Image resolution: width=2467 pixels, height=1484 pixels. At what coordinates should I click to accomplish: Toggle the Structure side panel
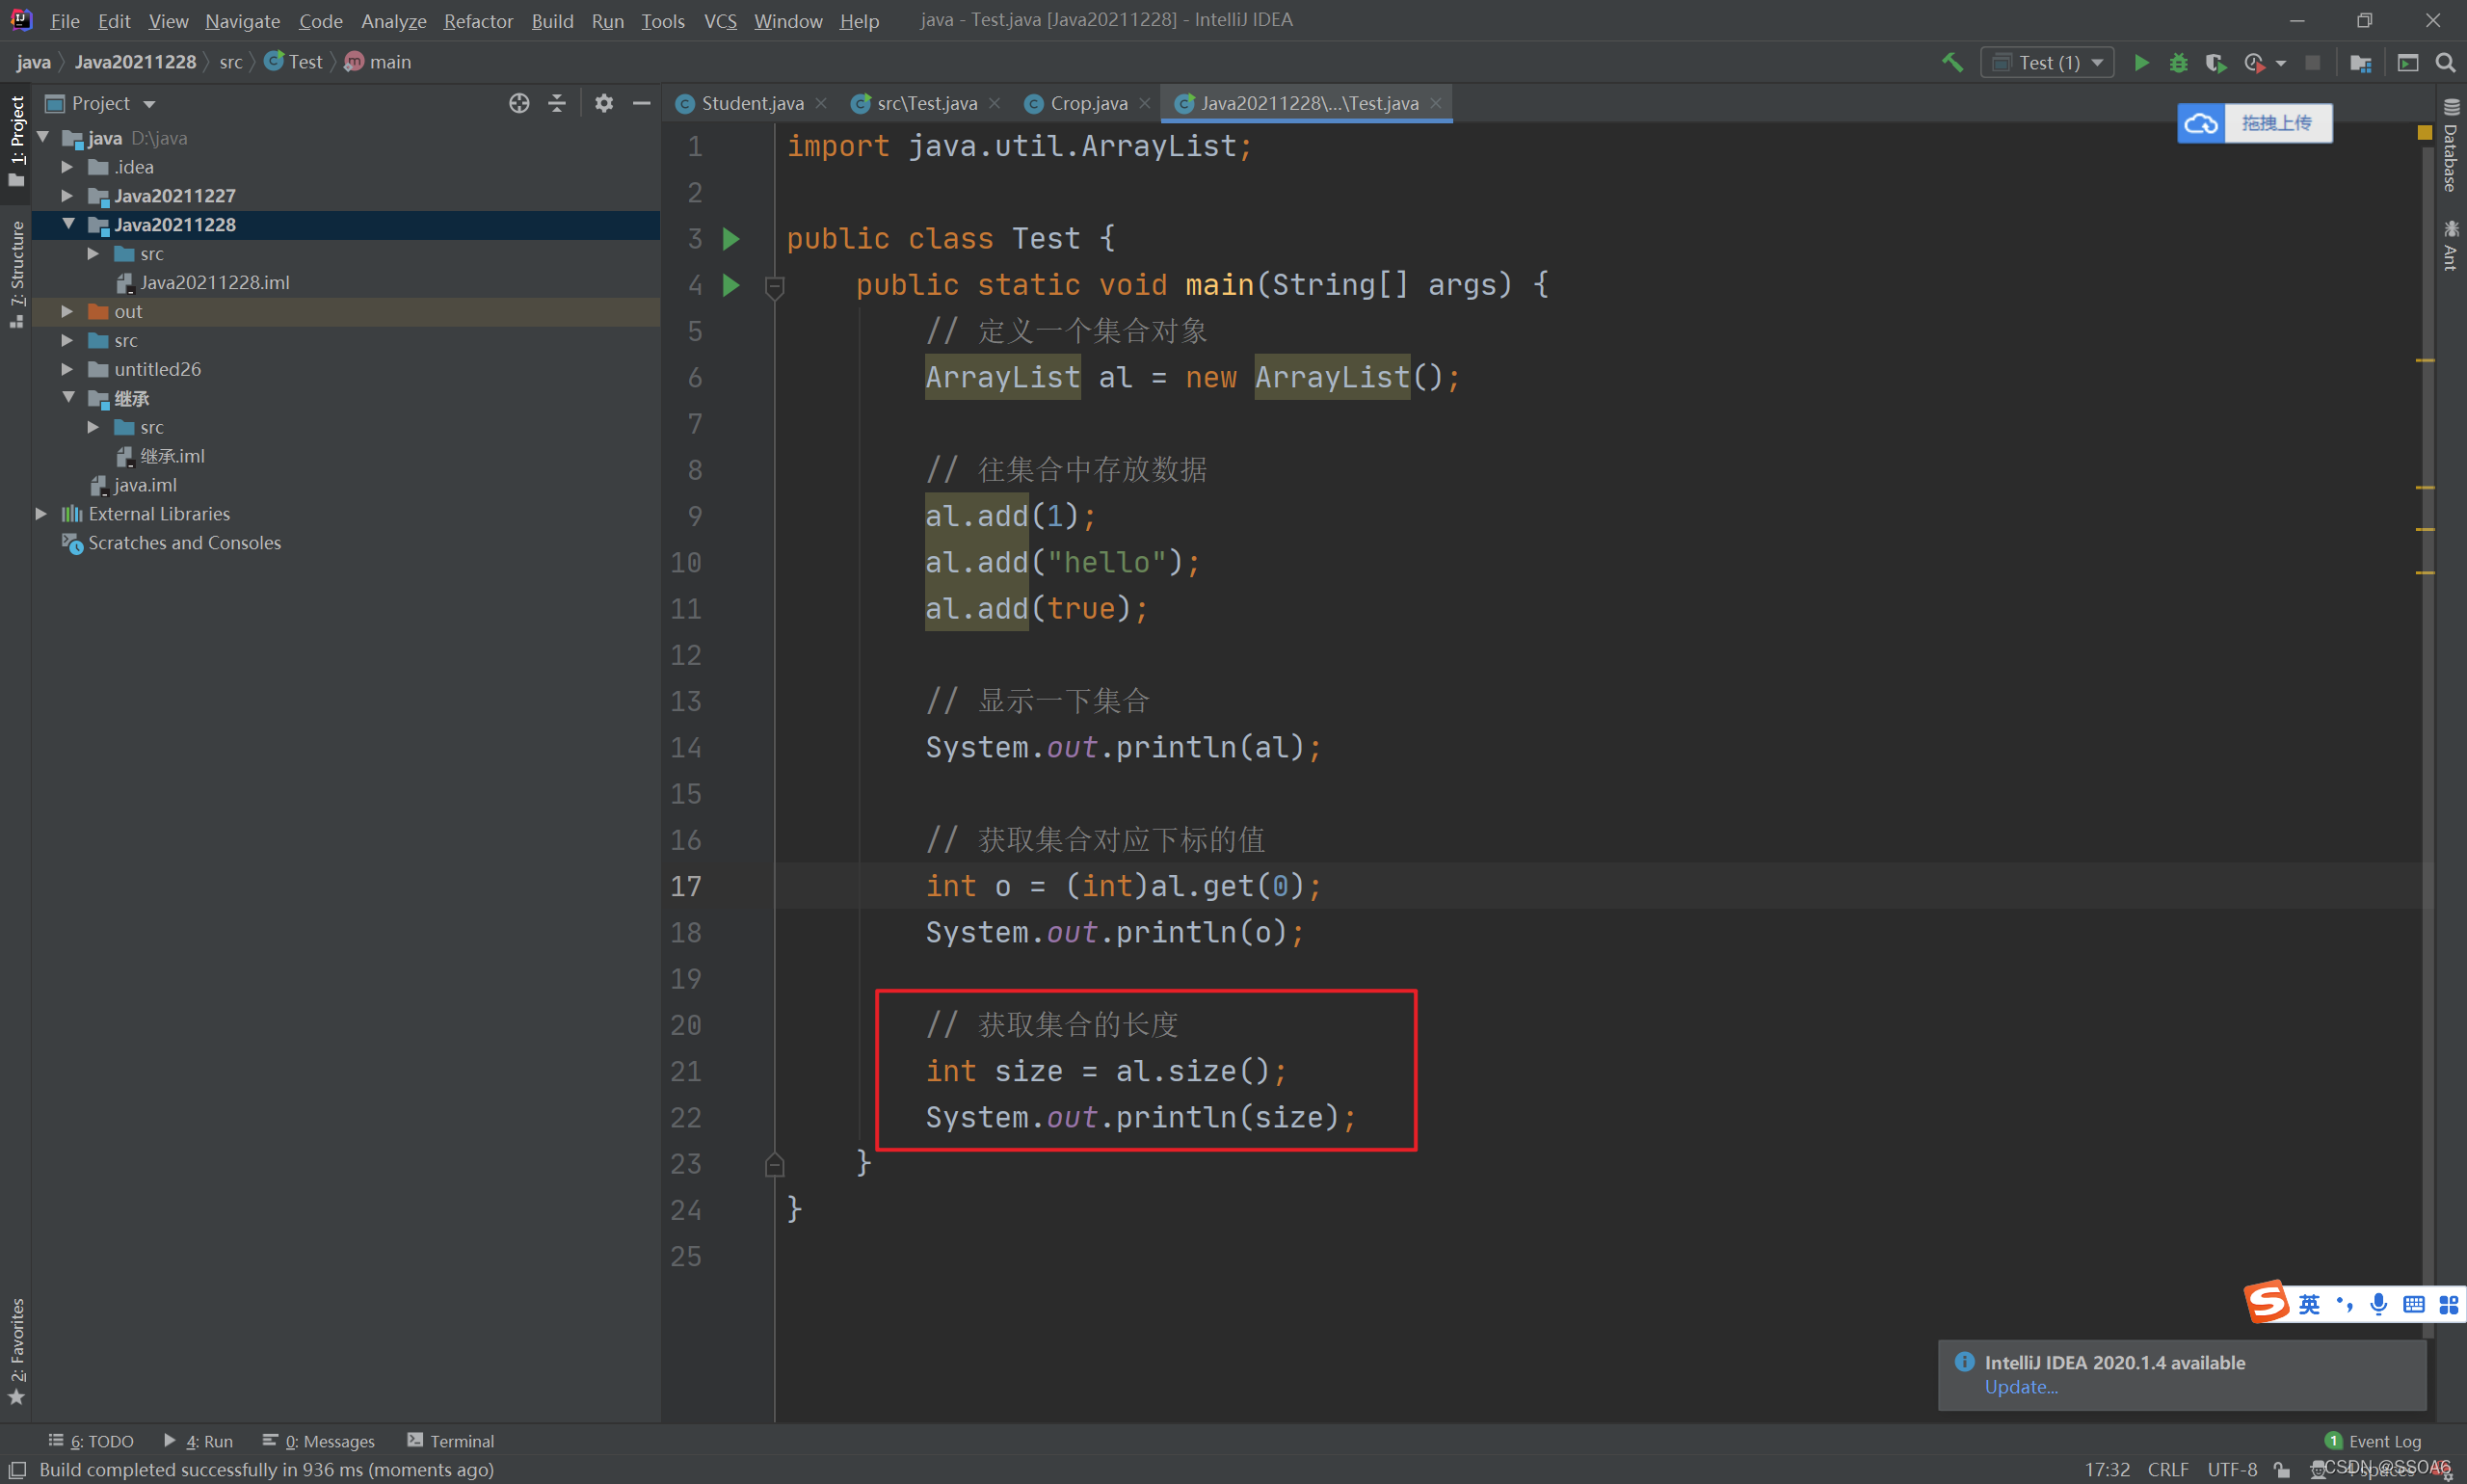click(16, 274)
